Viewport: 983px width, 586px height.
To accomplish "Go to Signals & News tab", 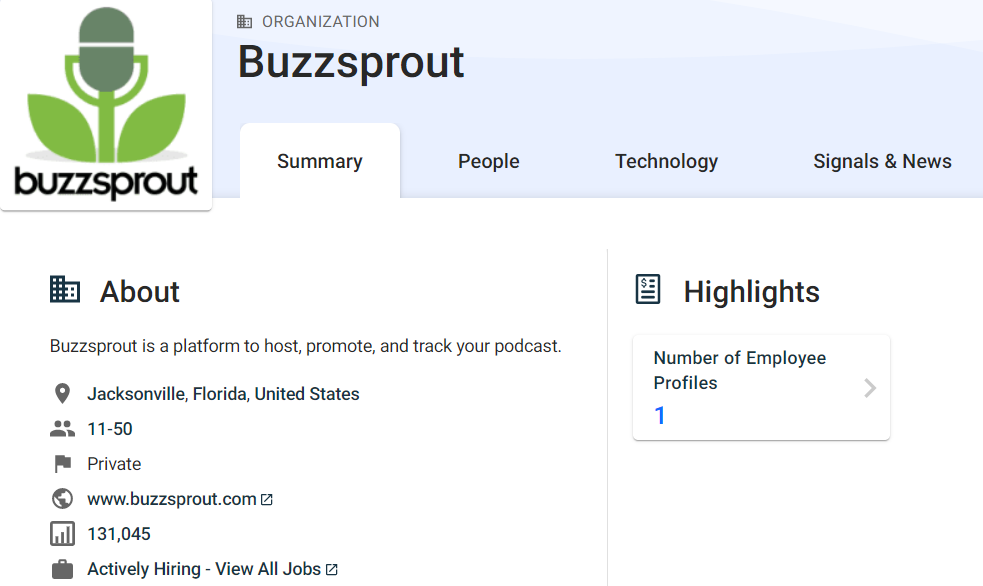I will tap(882, 161).
